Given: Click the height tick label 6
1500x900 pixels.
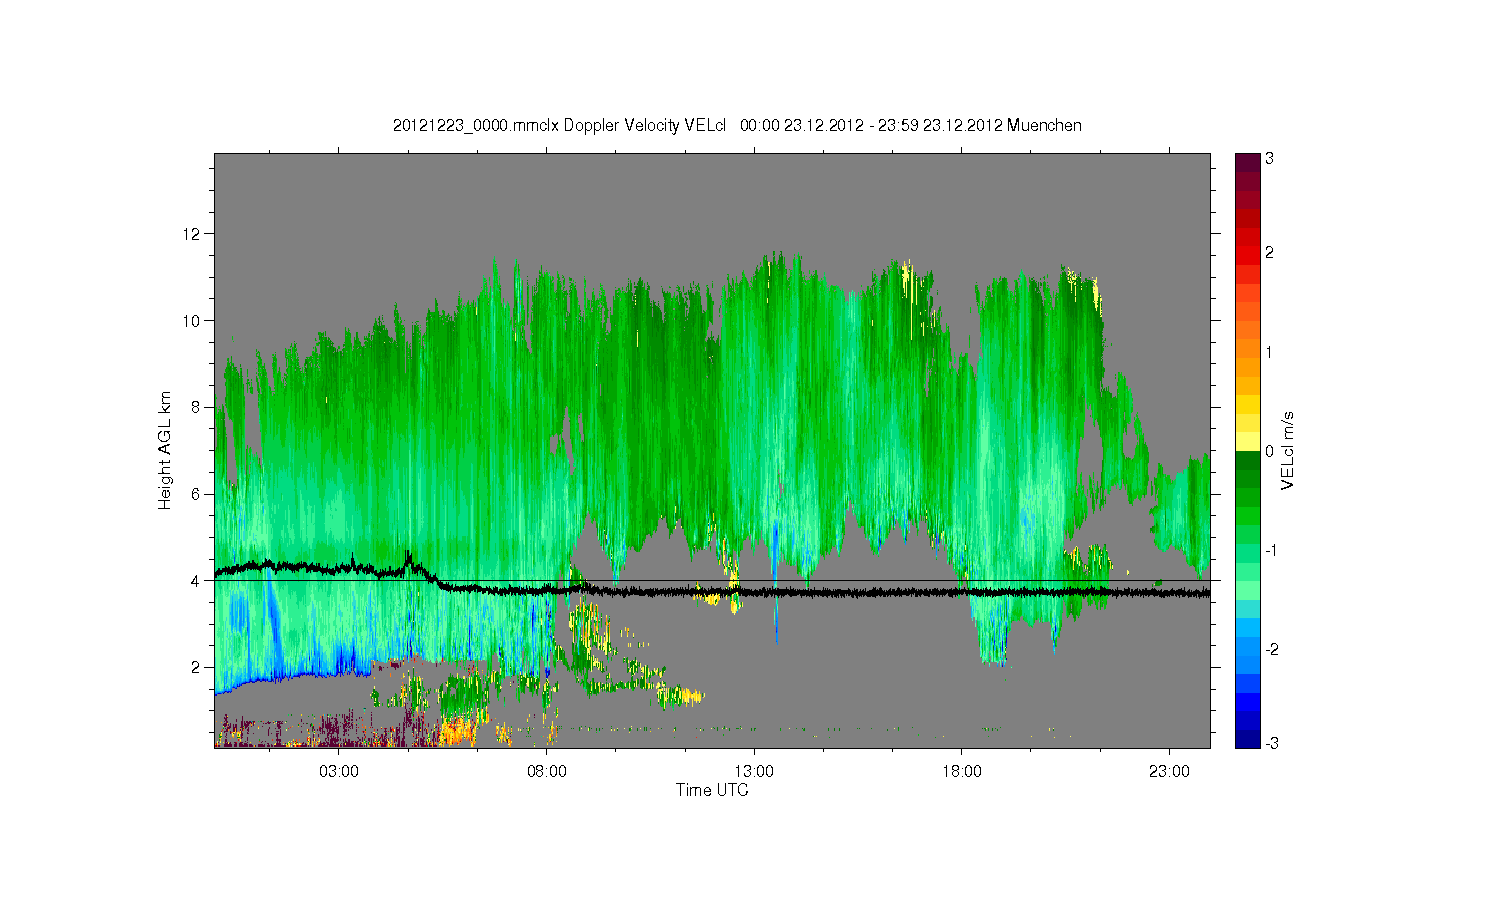Looking at the screenshot, I should click(196, 494).
